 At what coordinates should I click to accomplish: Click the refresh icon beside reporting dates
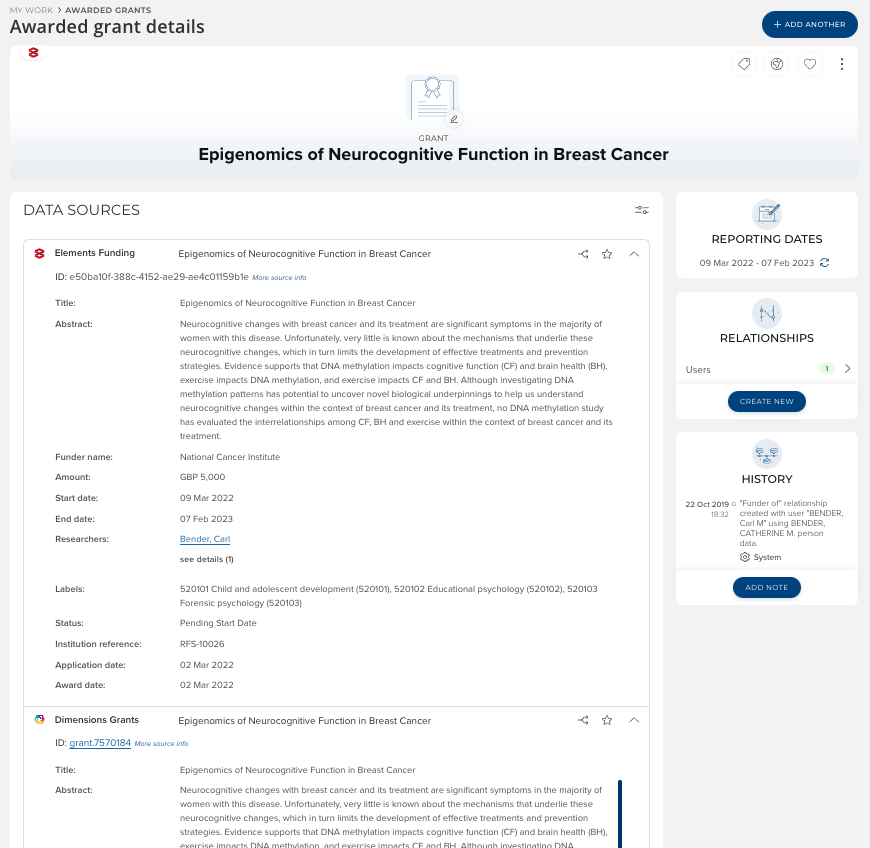pyautogui.click(x=825, y=262)
